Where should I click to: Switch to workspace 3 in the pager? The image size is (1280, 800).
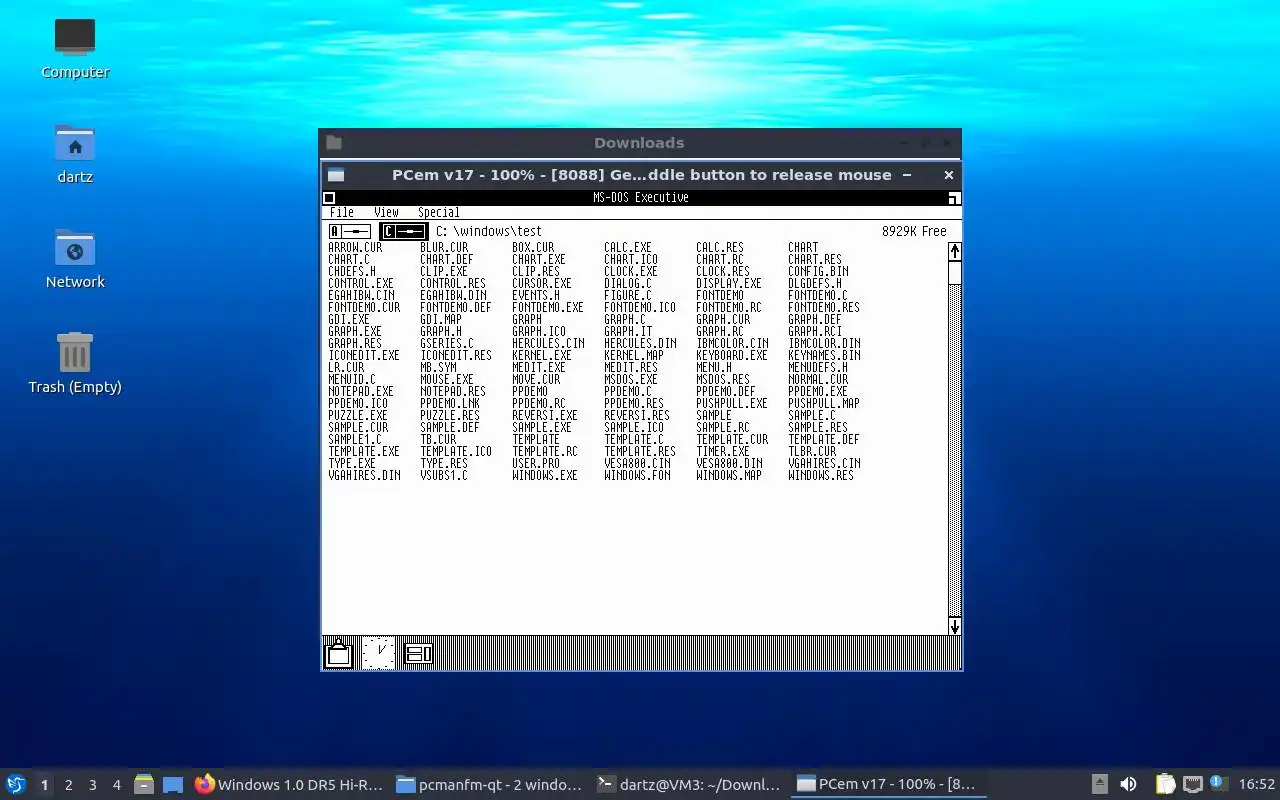[x=93, y=785]
